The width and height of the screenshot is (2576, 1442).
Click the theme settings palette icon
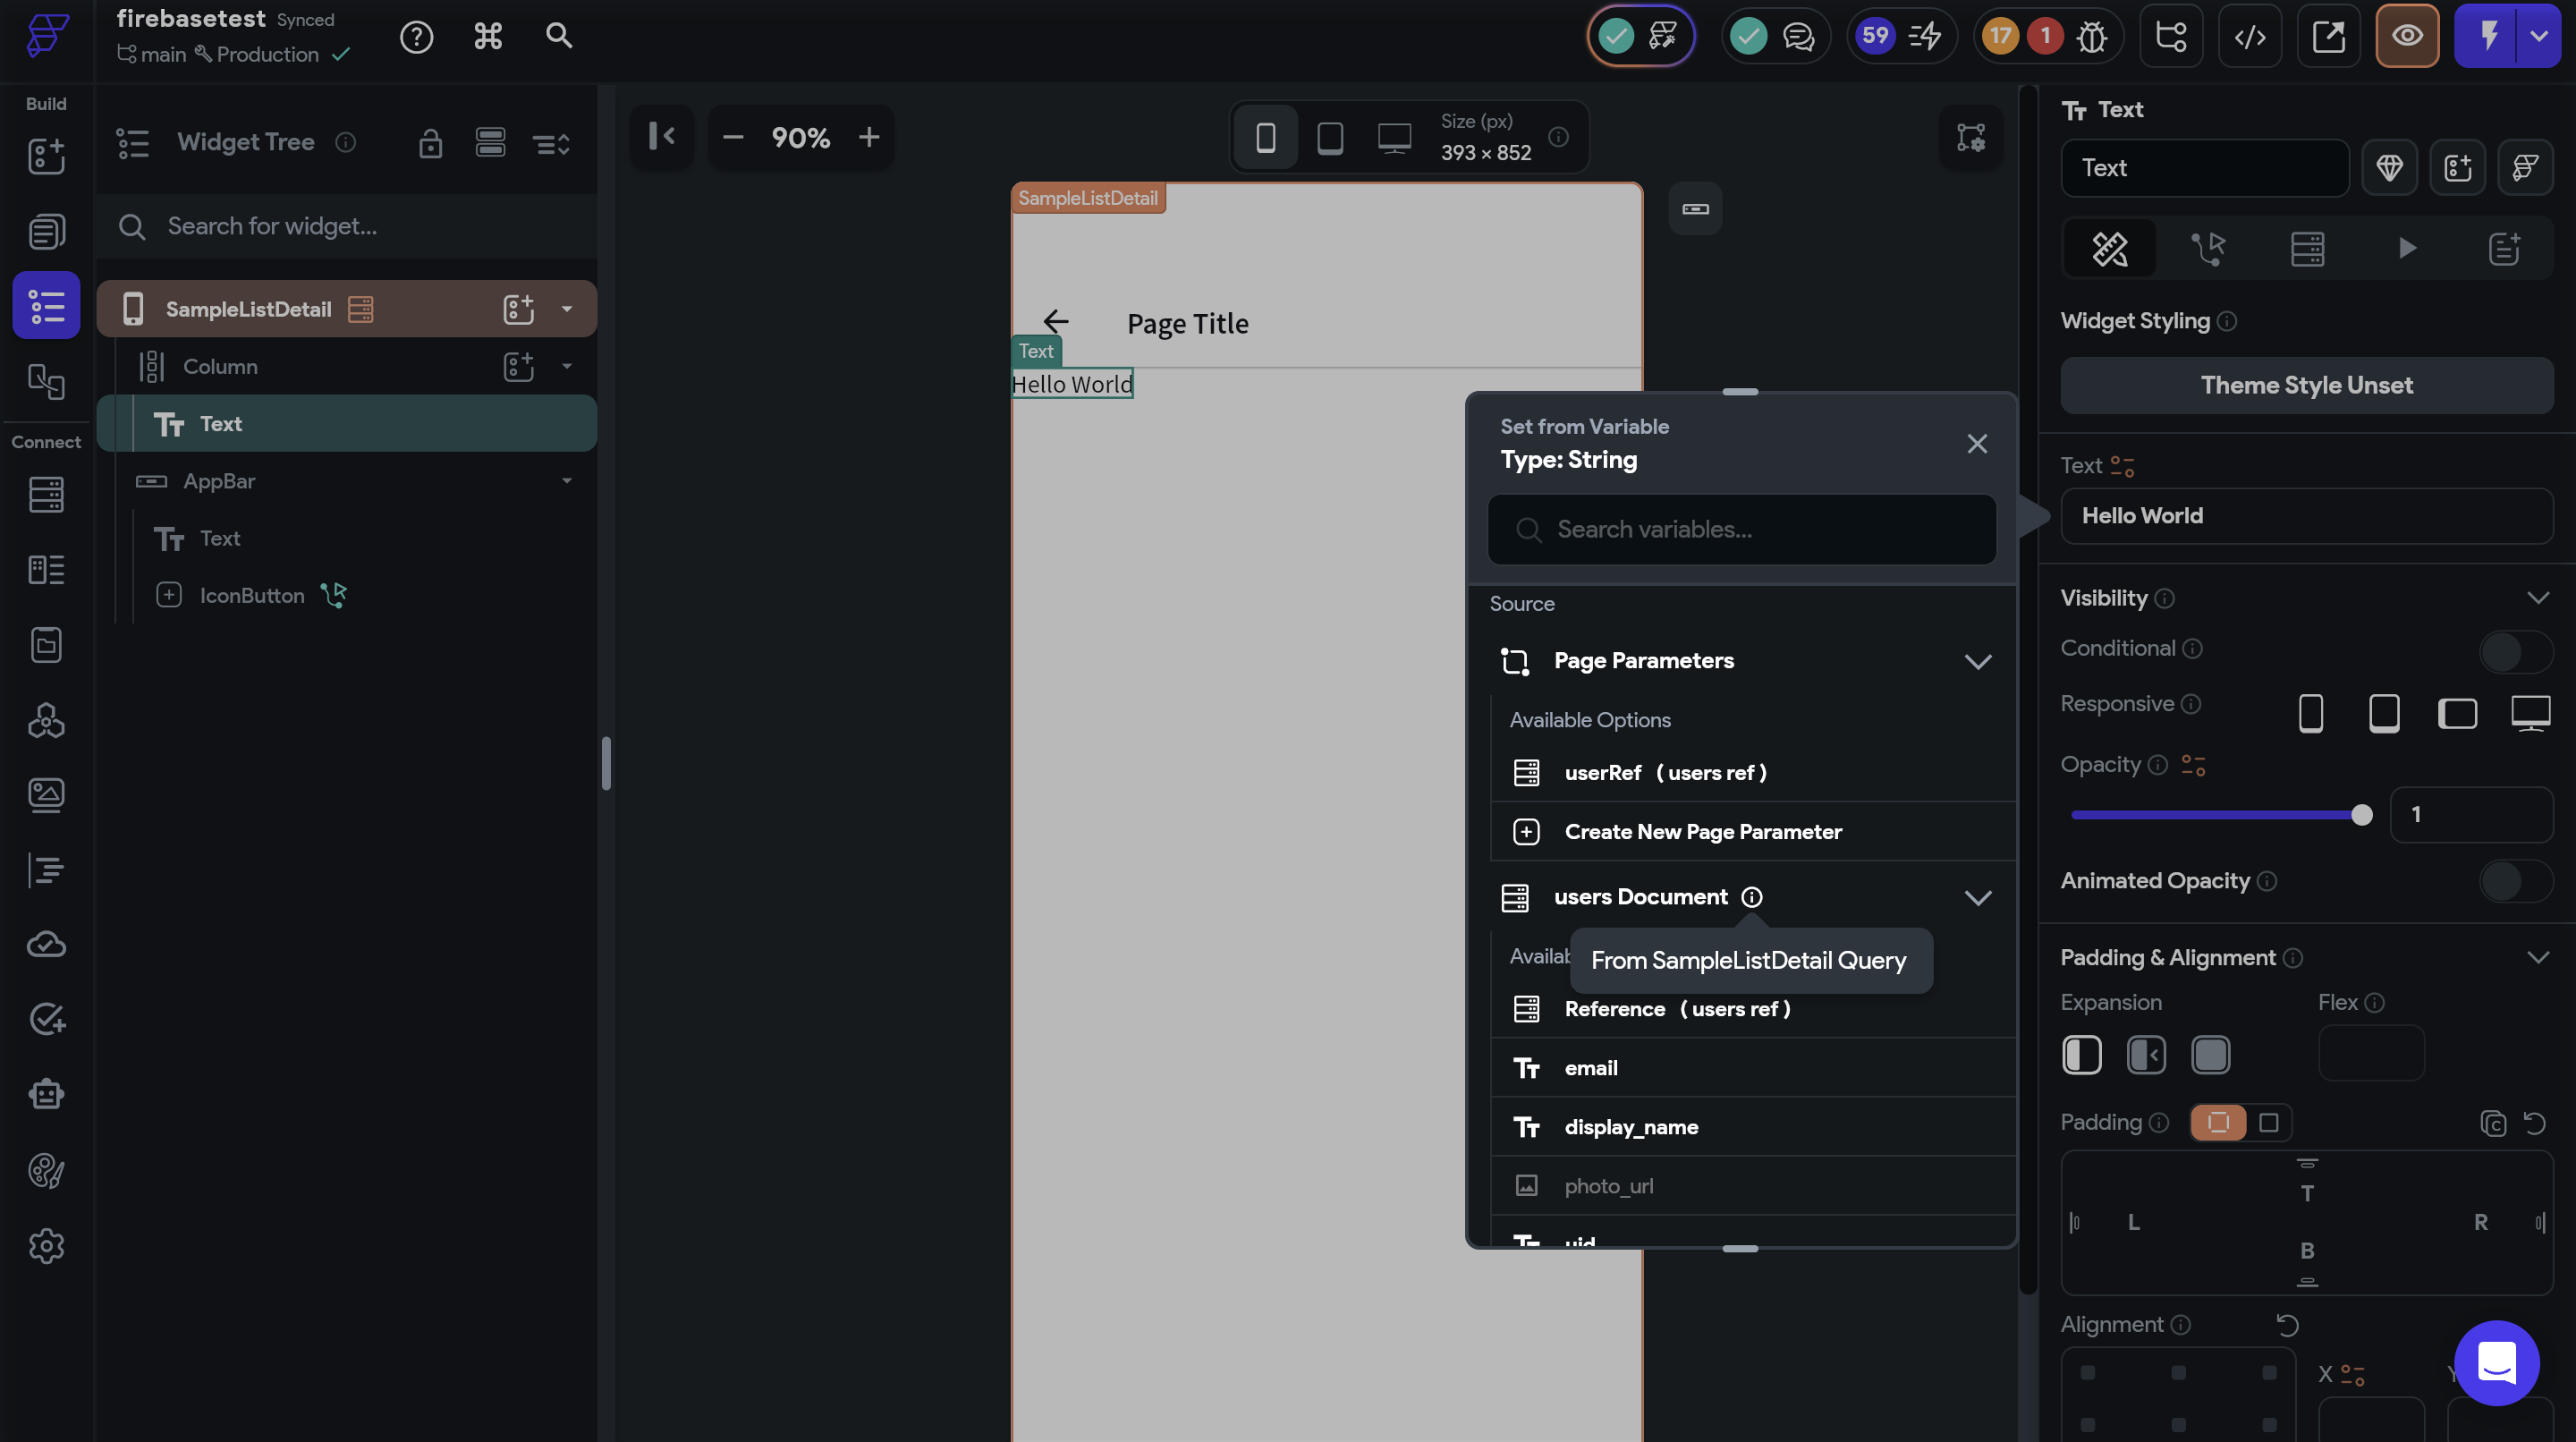pyautogui.click(x=46, y=1170)
